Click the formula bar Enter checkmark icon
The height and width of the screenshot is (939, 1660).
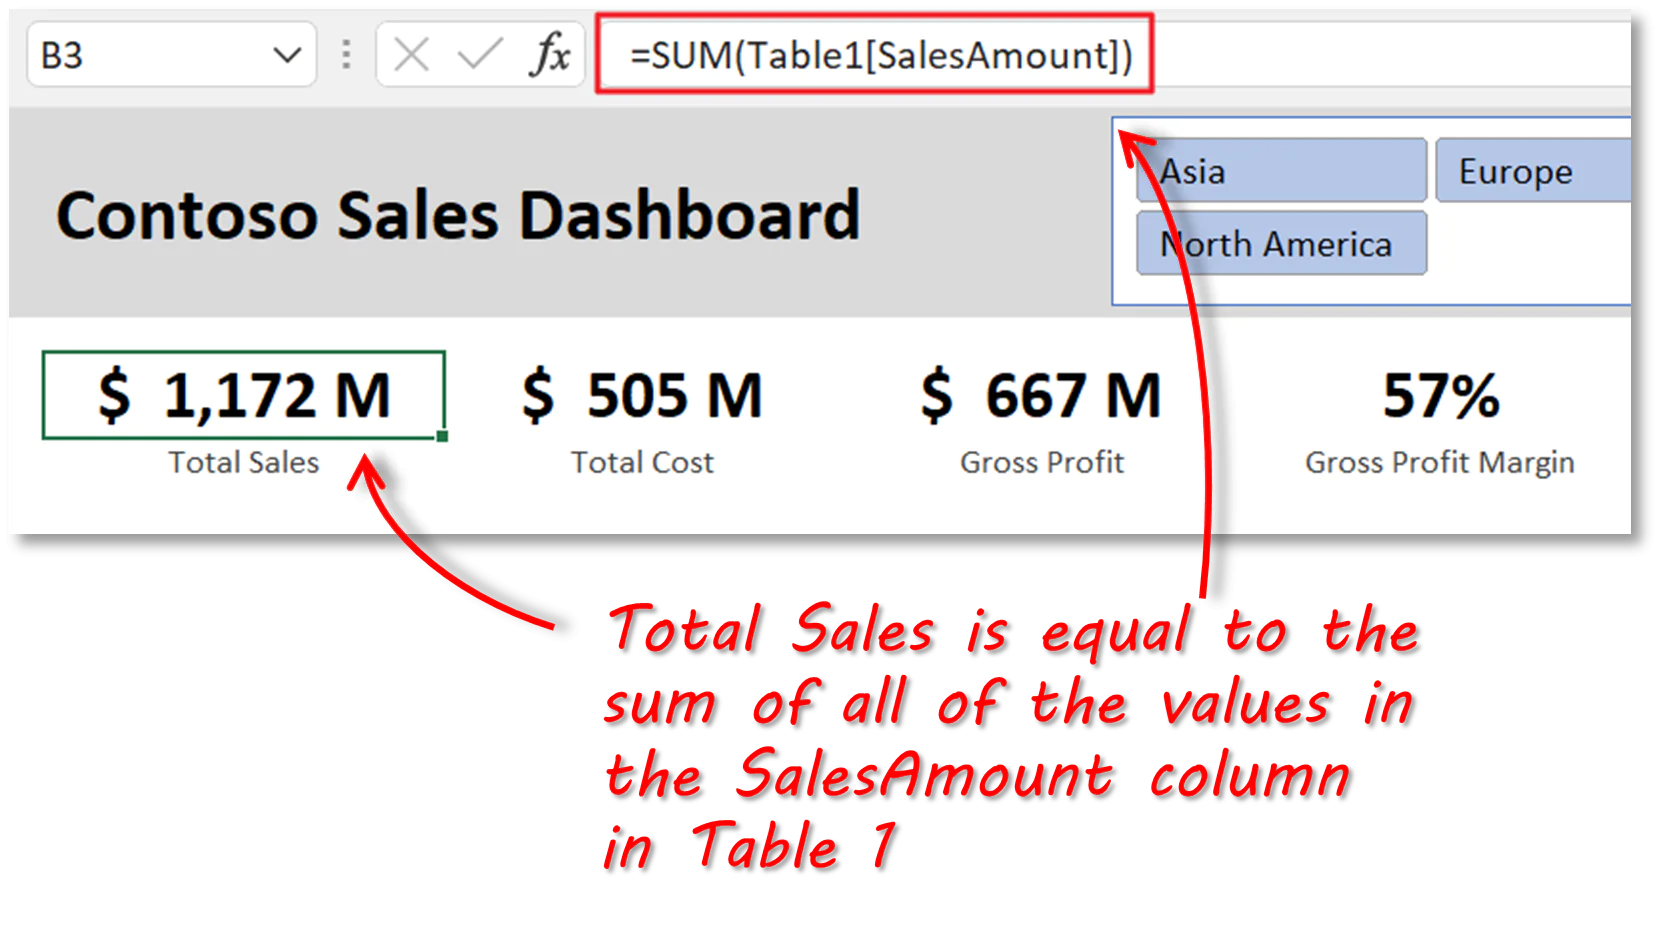(480, 55)
